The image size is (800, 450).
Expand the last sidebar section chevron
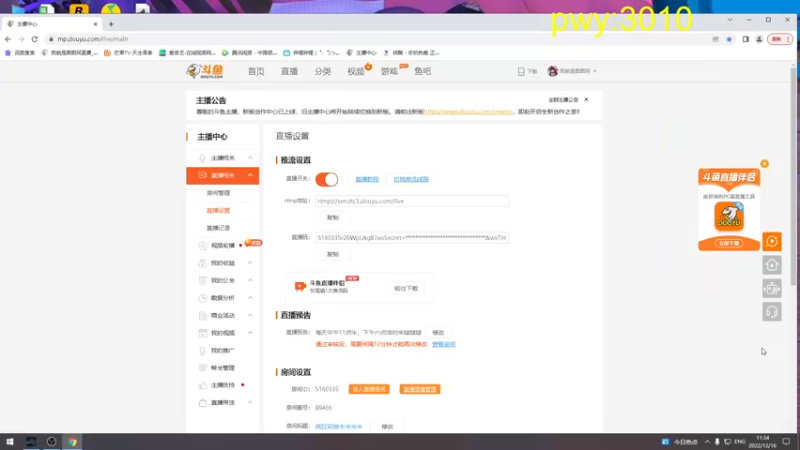[x=250, y=403]
